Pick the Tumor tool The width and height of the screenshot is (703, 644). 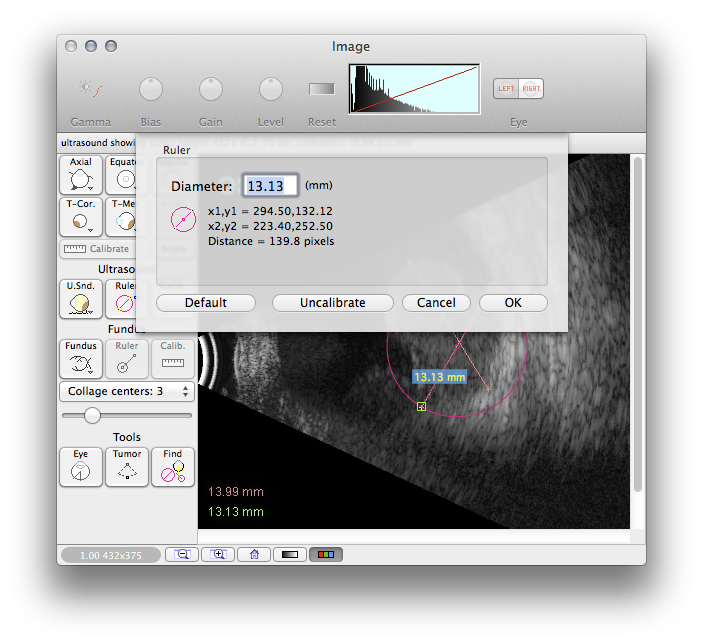(x=127, y=467)
